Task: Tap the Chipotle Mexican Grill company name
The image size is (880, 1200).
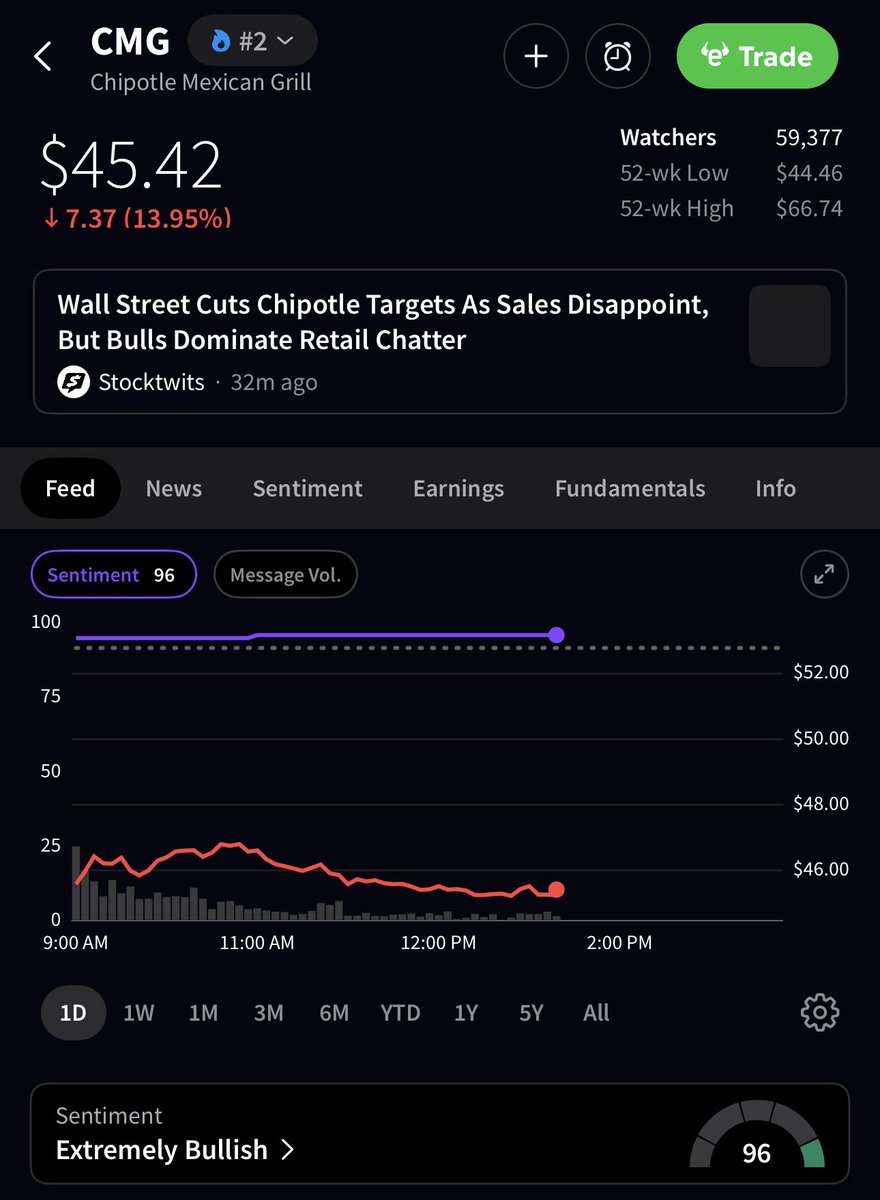Action: pyautogui.click(x=201, y=82)
